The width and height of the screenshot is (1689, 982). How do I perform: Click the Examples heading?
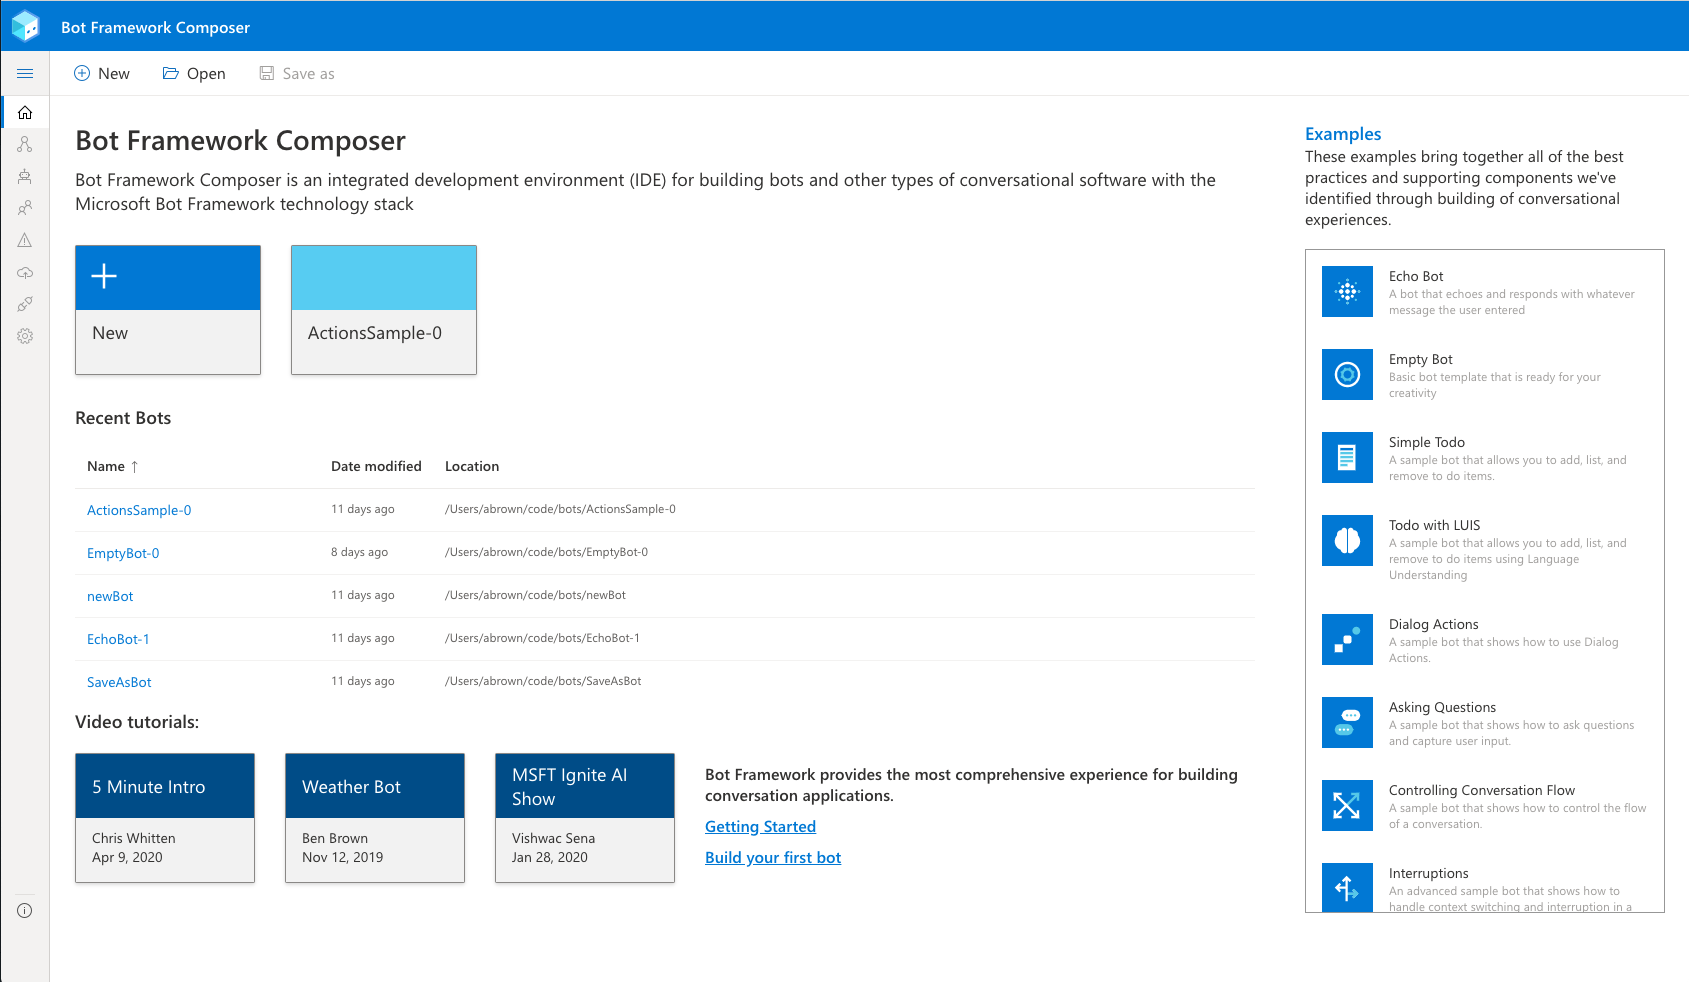click(x=1343, y=134)
